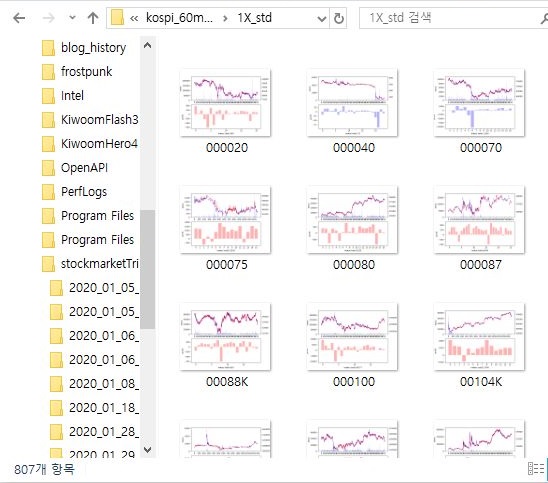Click the Forward navigation arrow
The image size is (548, 483).
48,18
